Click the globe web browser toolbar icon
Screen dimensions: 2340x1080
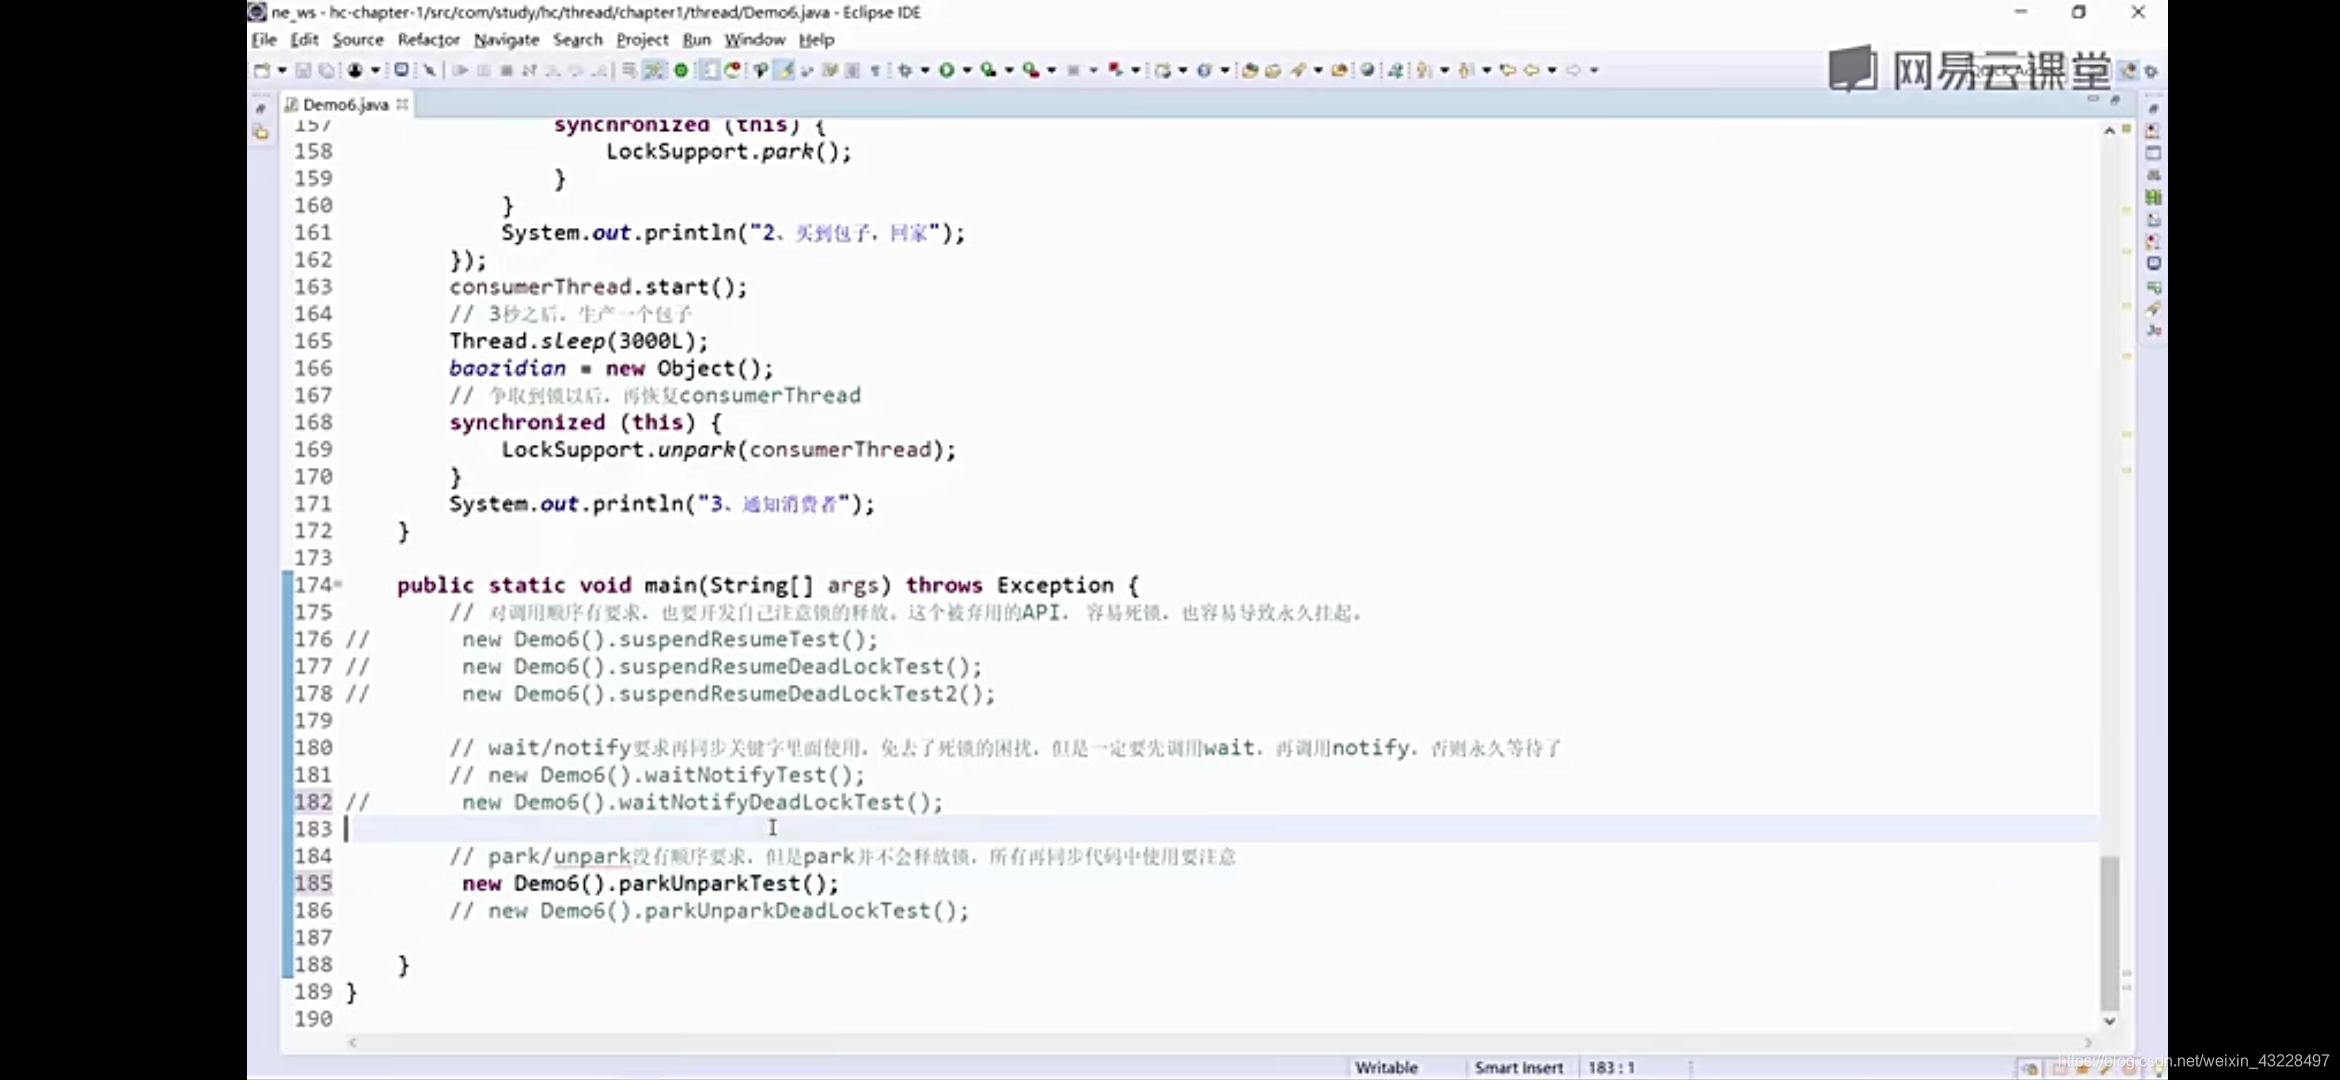click(x=1367, y=70)
